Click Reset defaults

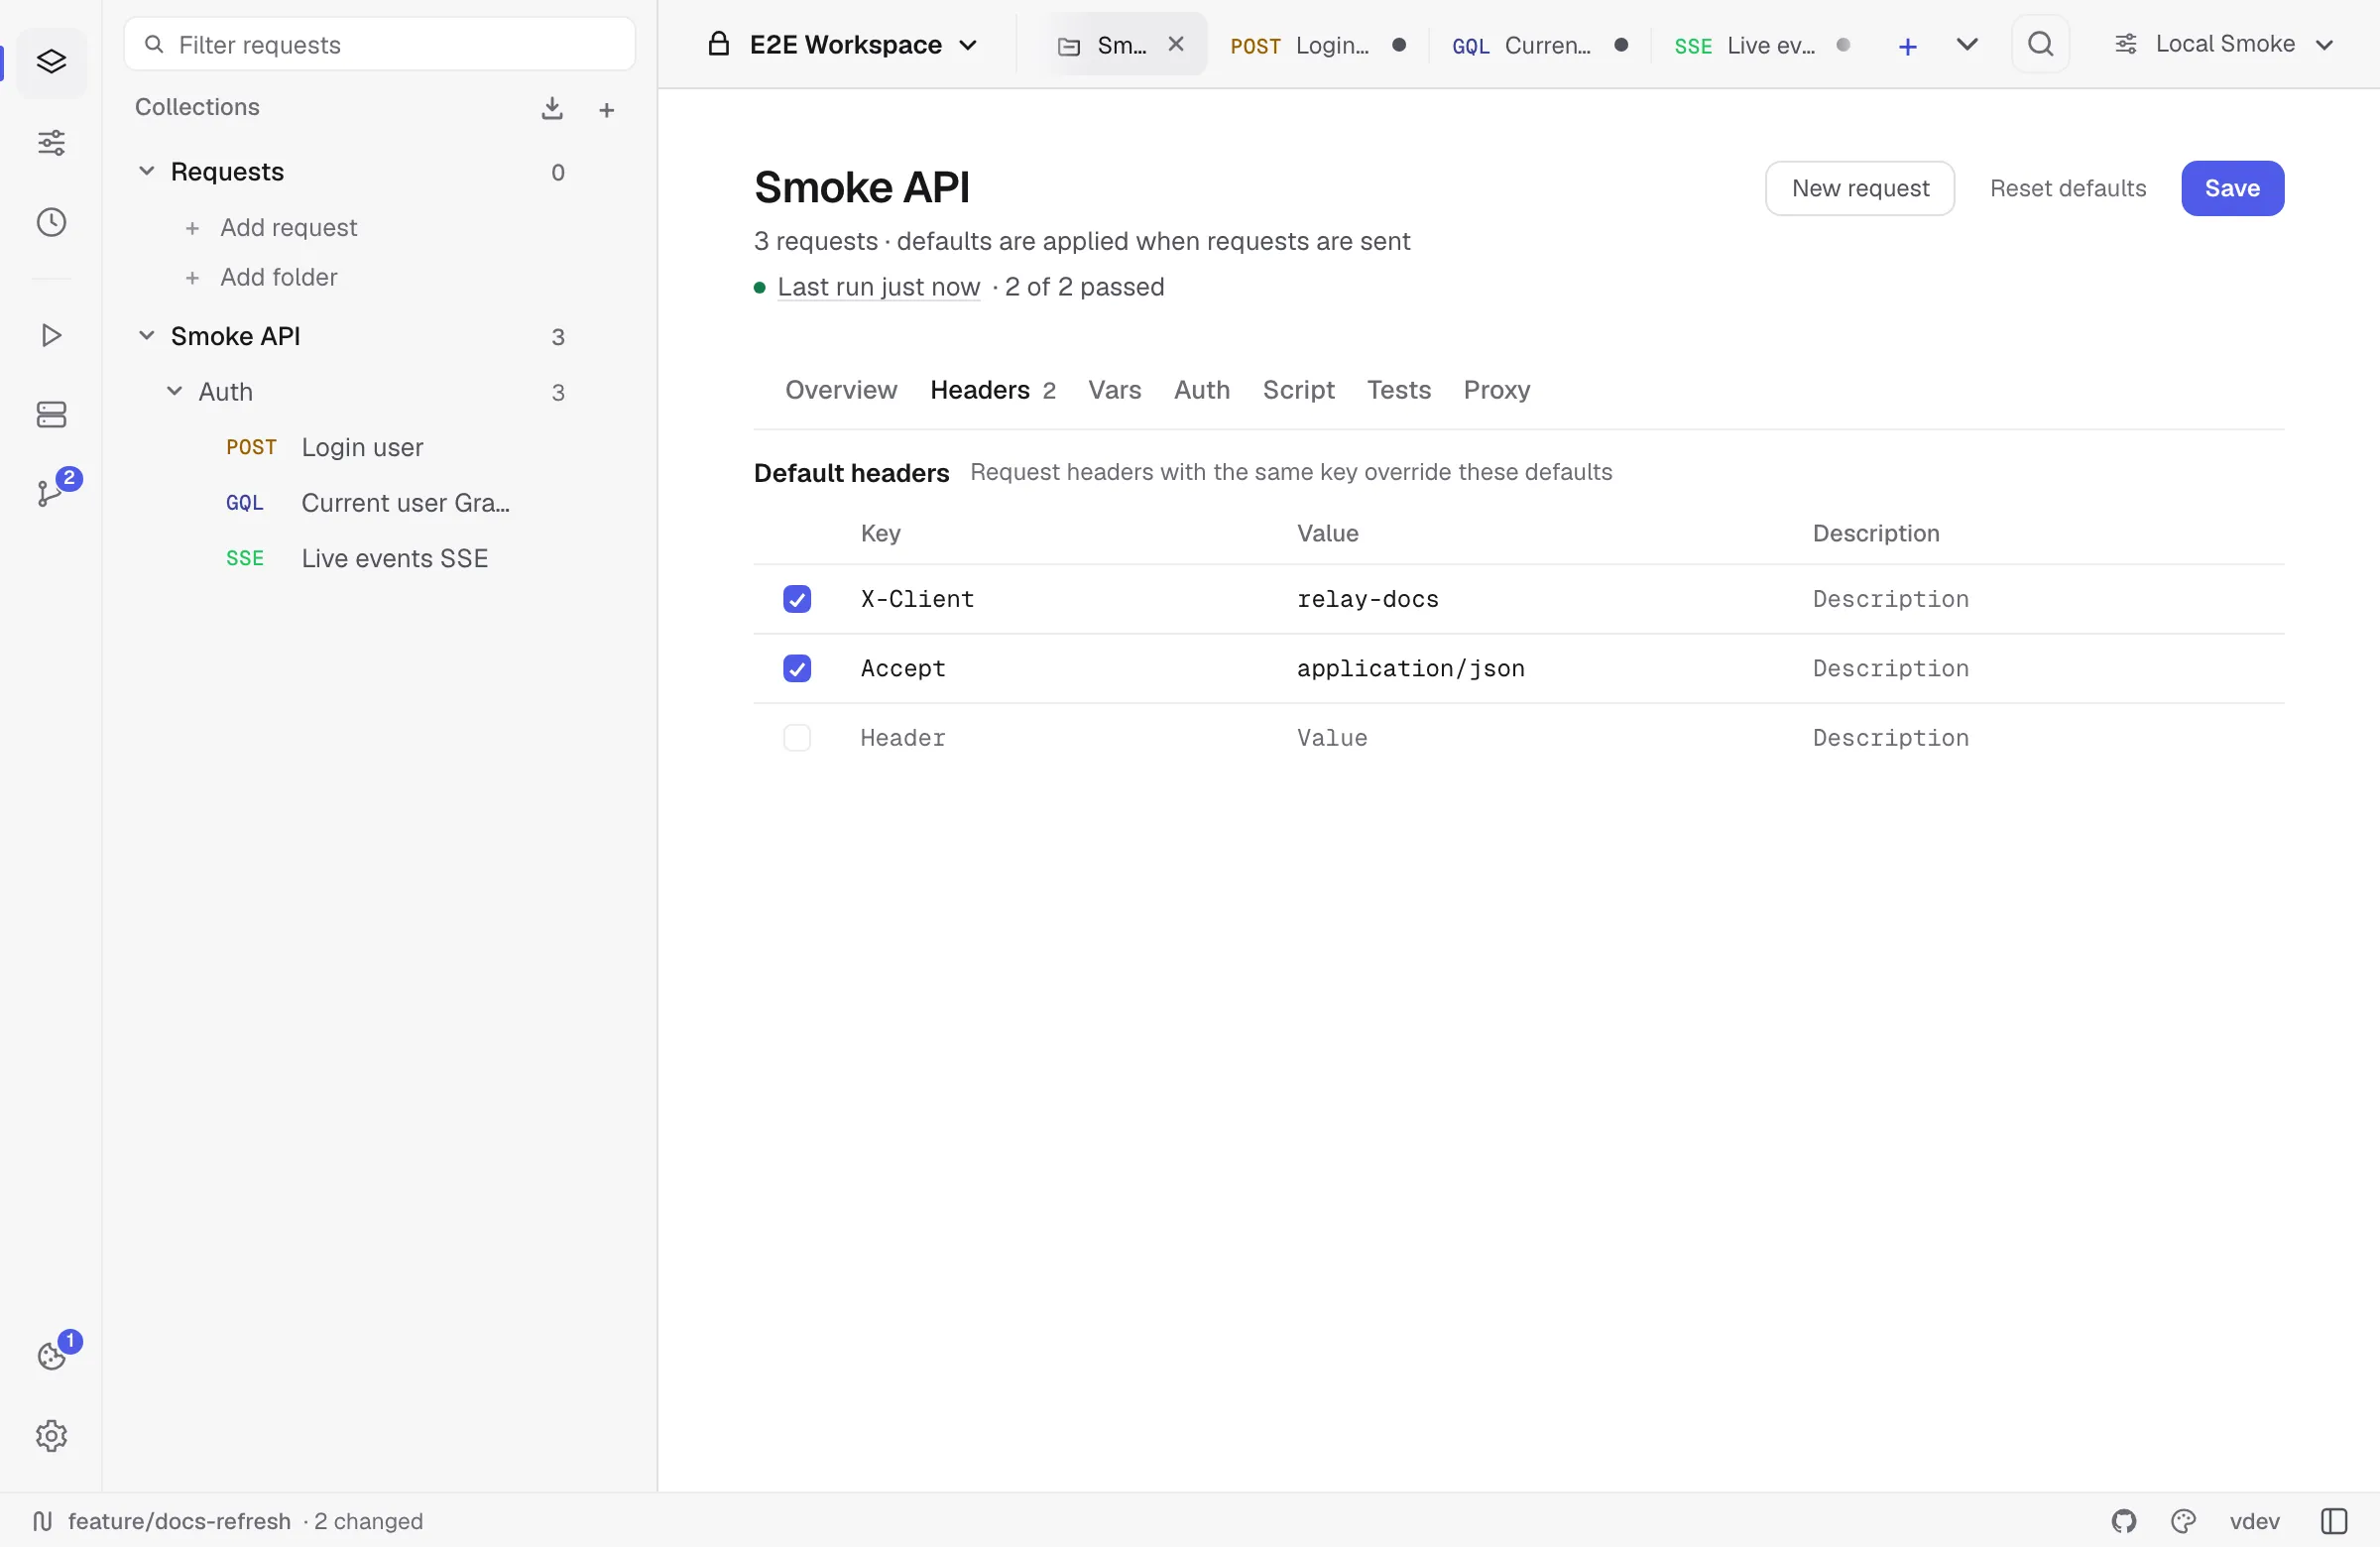[2067, 188]
